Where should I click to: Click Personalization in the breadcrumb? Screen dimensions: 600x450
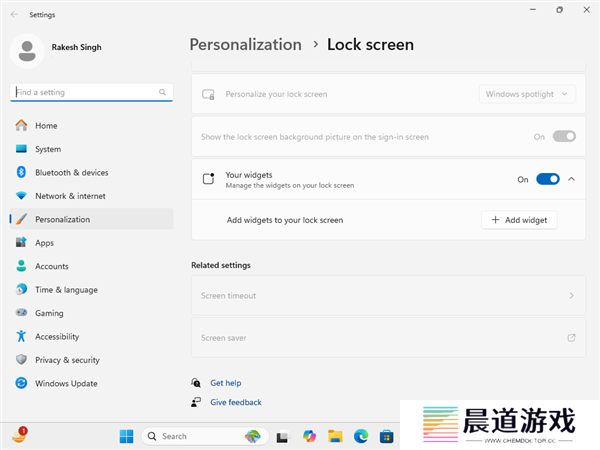point(246,44)
